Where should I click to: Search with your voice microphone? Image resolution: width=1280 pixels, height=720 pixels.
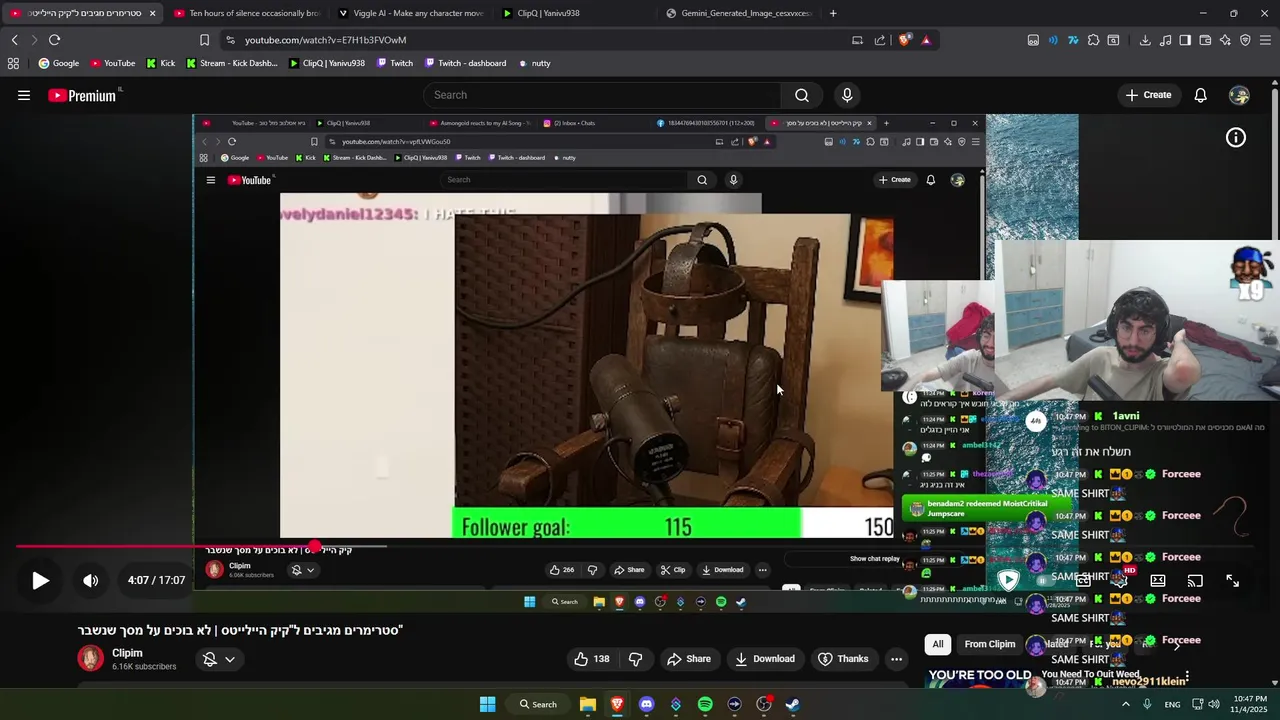coord(847,95)
